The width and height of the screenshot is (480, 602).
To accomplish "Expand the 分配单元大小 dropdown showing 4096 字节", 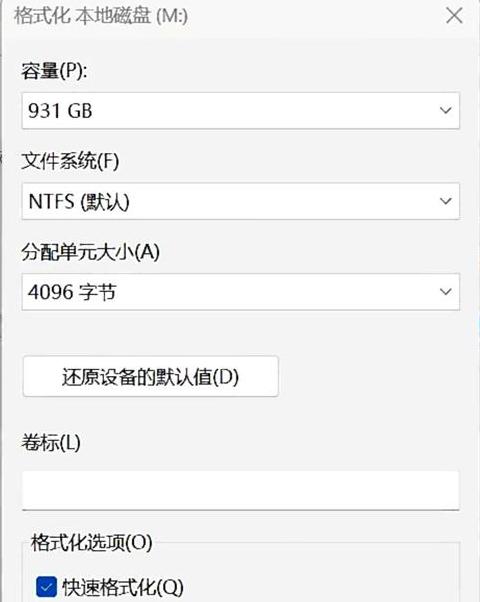I will point(241,292).
